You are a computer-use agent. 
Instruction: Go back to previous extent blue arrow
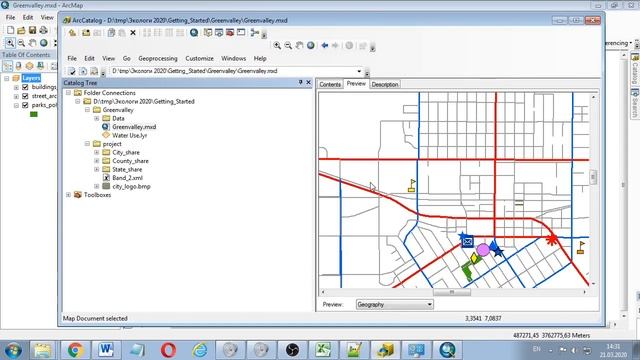tap(324, 45)
